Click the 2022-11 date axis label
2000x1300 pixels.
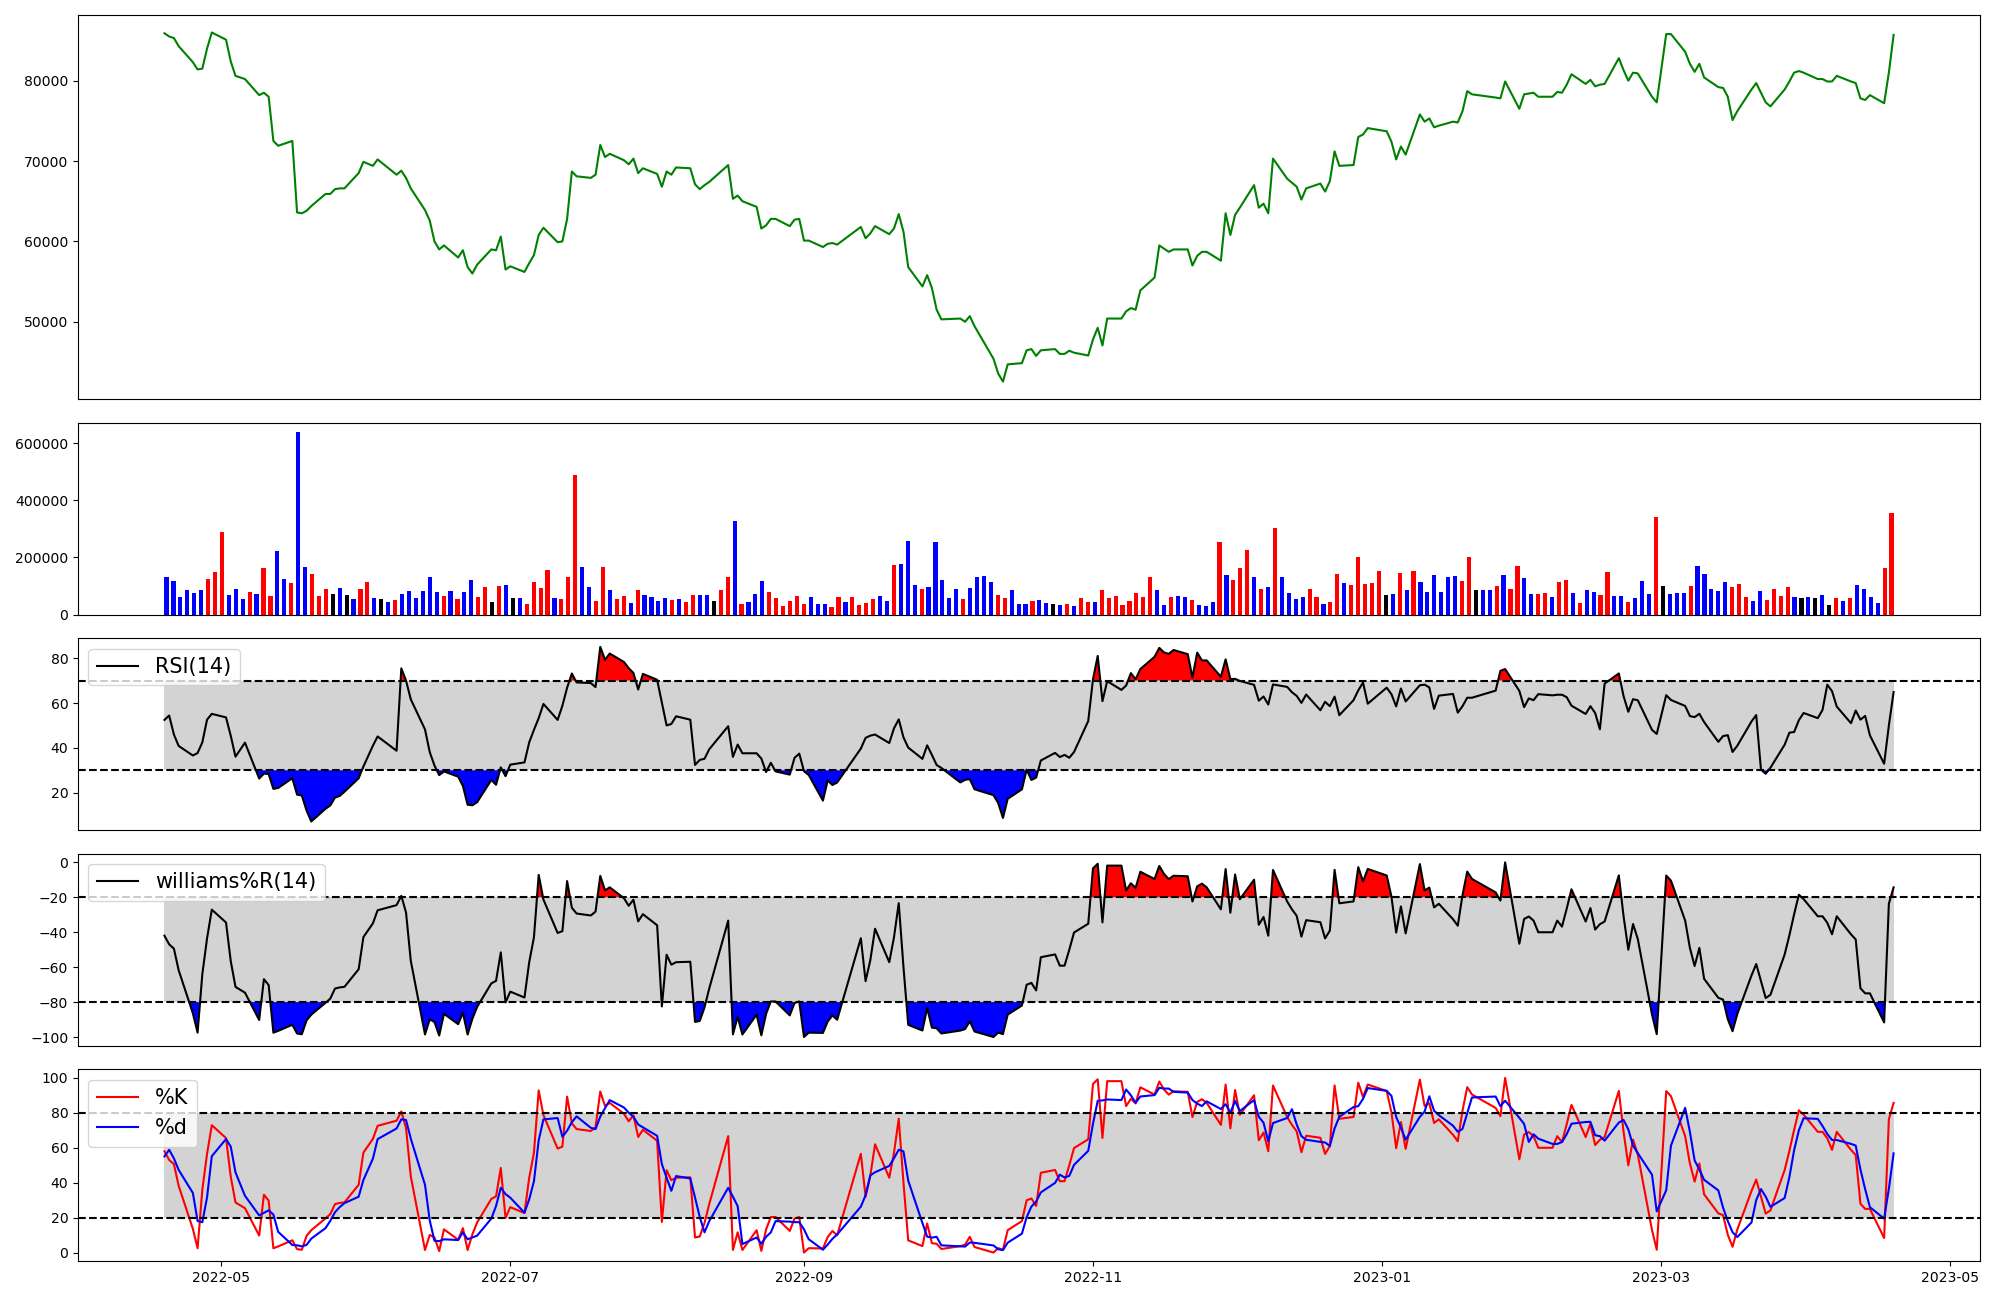(x=1093, y=1277)
